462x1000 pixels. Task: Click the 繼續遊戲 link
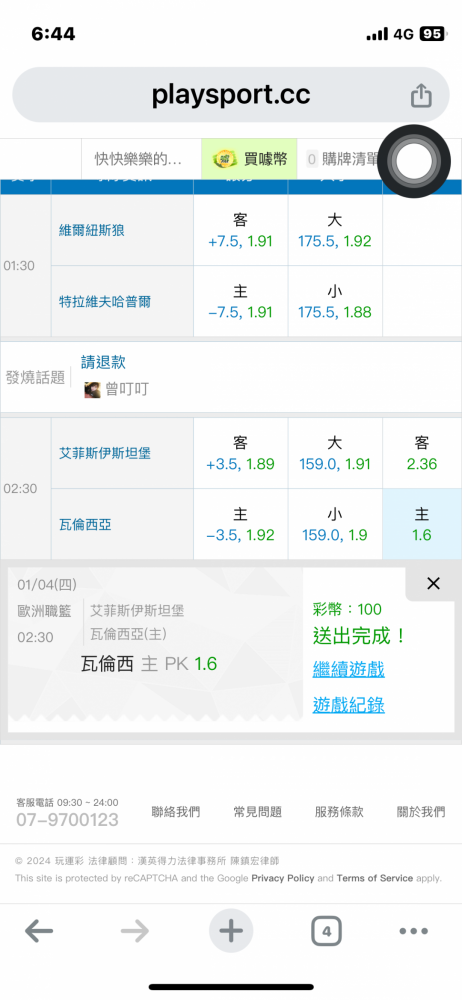pos(348,670)
